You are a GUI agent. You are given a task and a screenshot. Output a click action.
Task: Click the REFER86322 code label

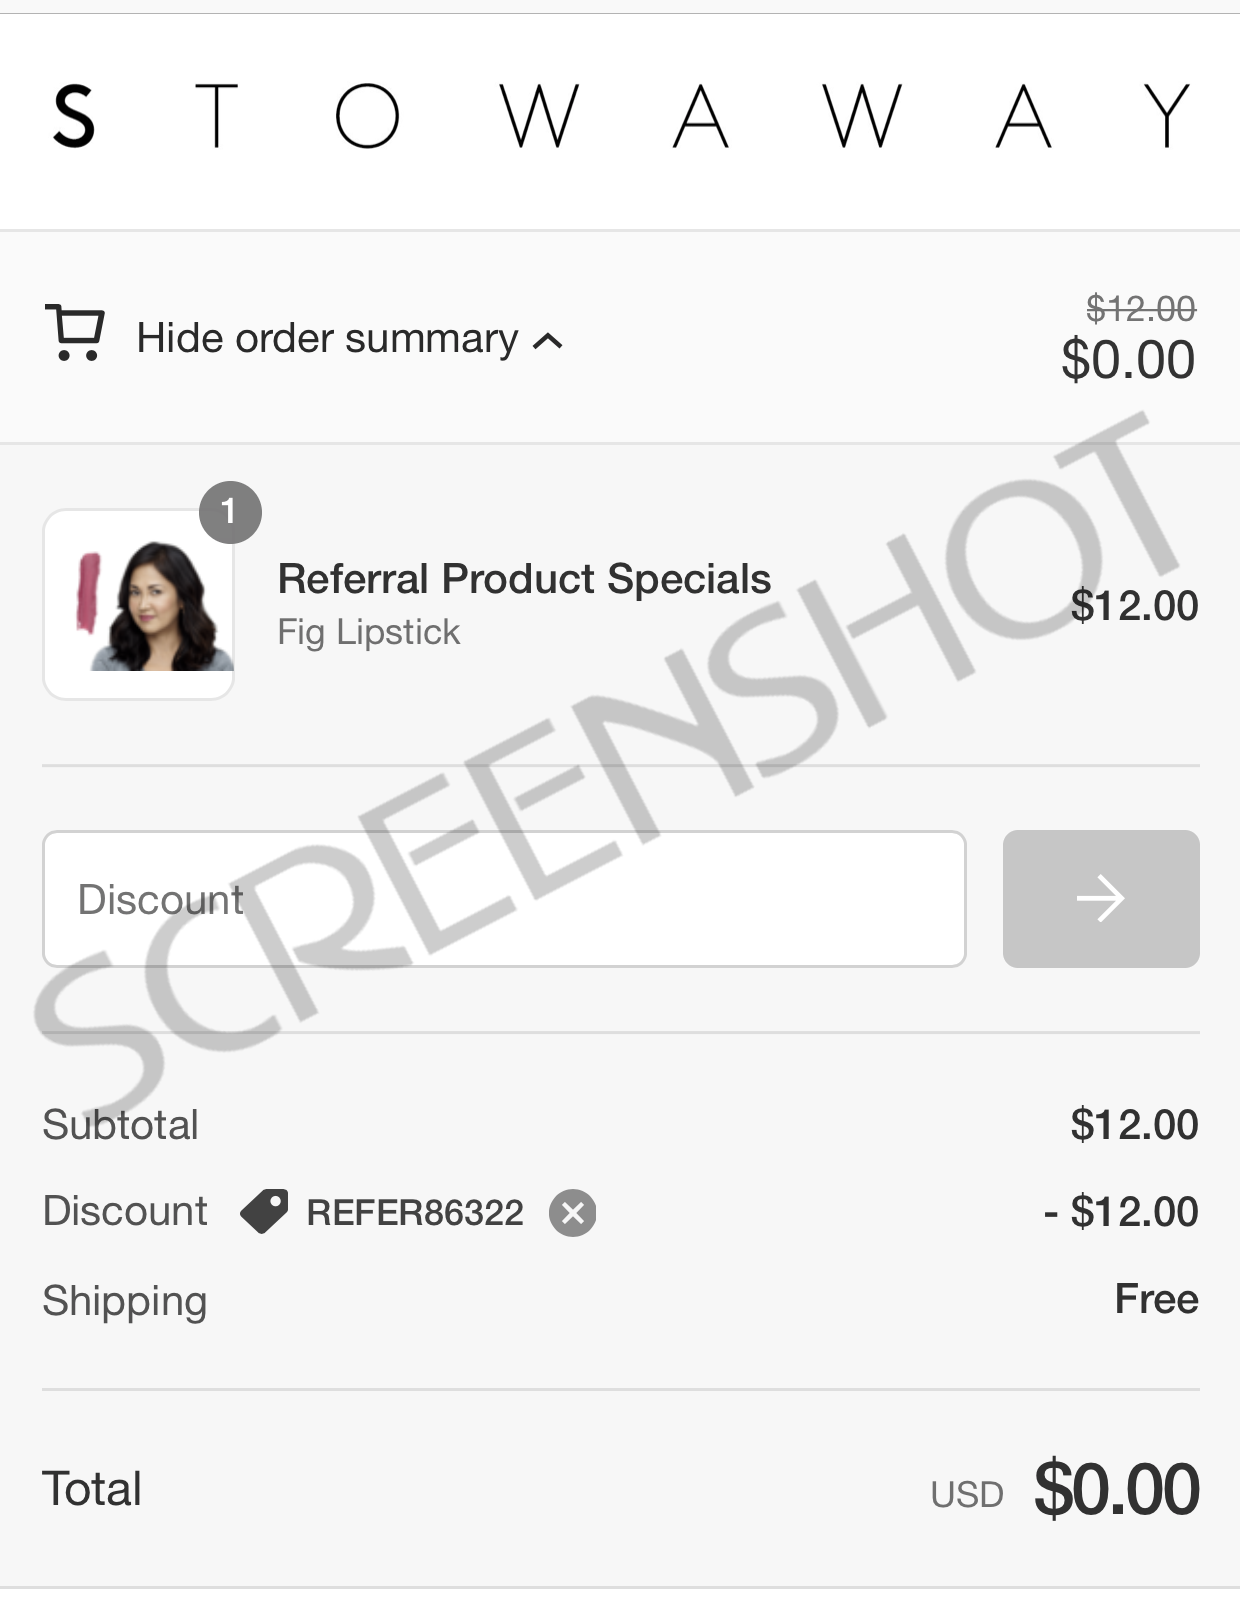coord(415,1213)
